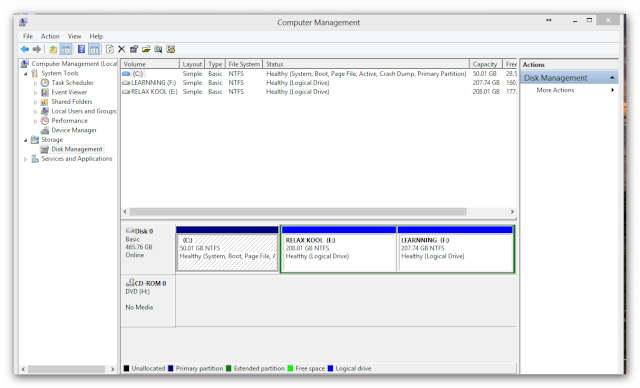
Task: Click the volume list scroll left arrow
Action: tap(125, 212)
